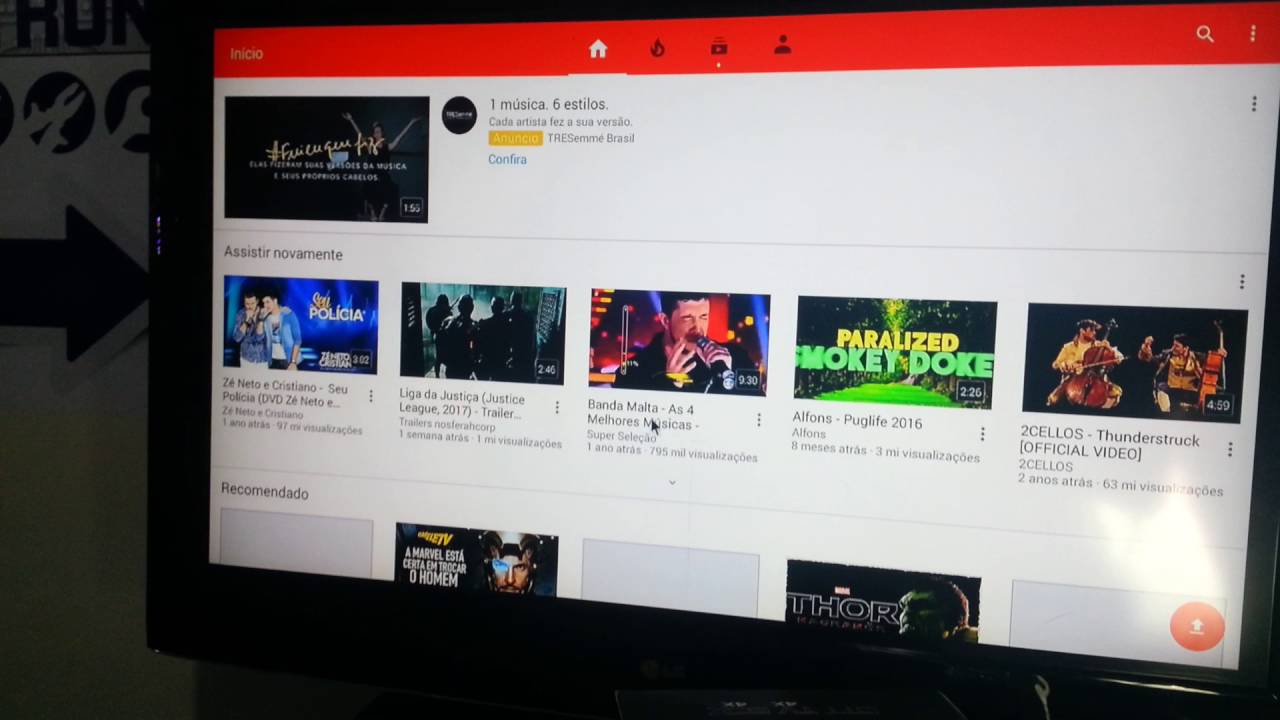Click the Recomendado heading
Image resolution: width=1280 pixels, height=720 pixels.
264,492
